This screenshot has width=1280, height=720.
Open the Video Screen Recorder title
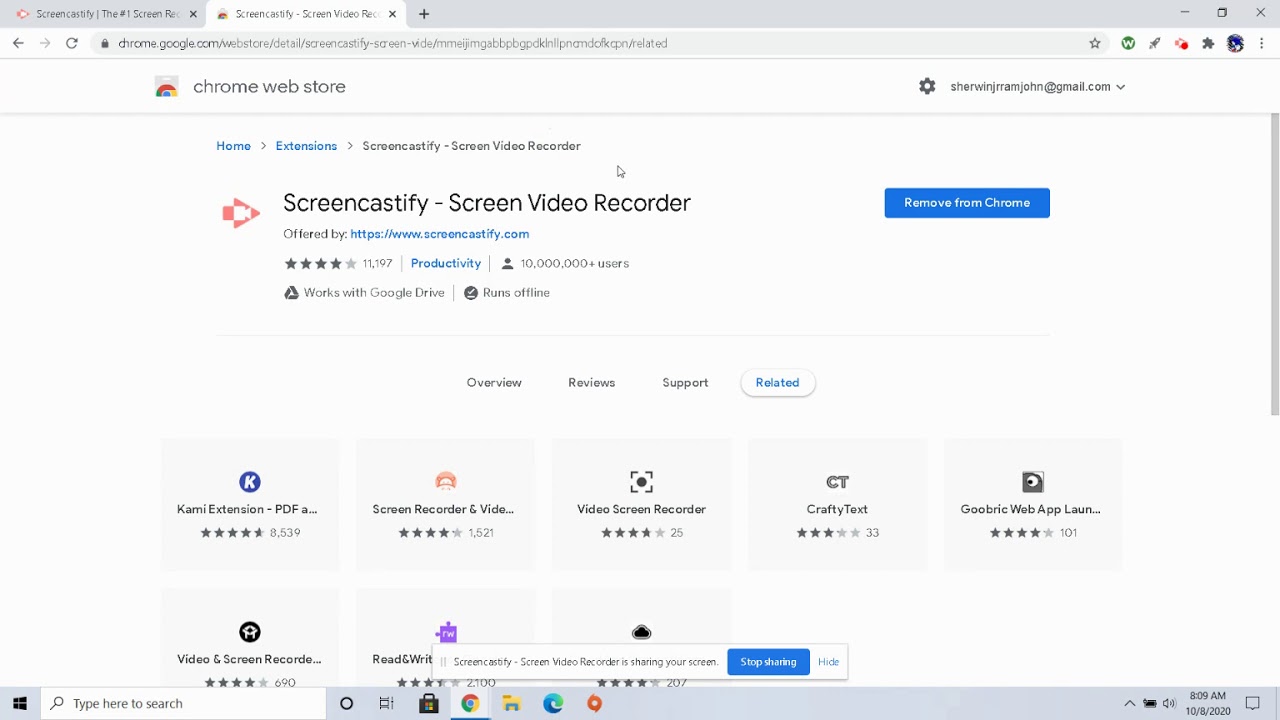coord(642,509)
